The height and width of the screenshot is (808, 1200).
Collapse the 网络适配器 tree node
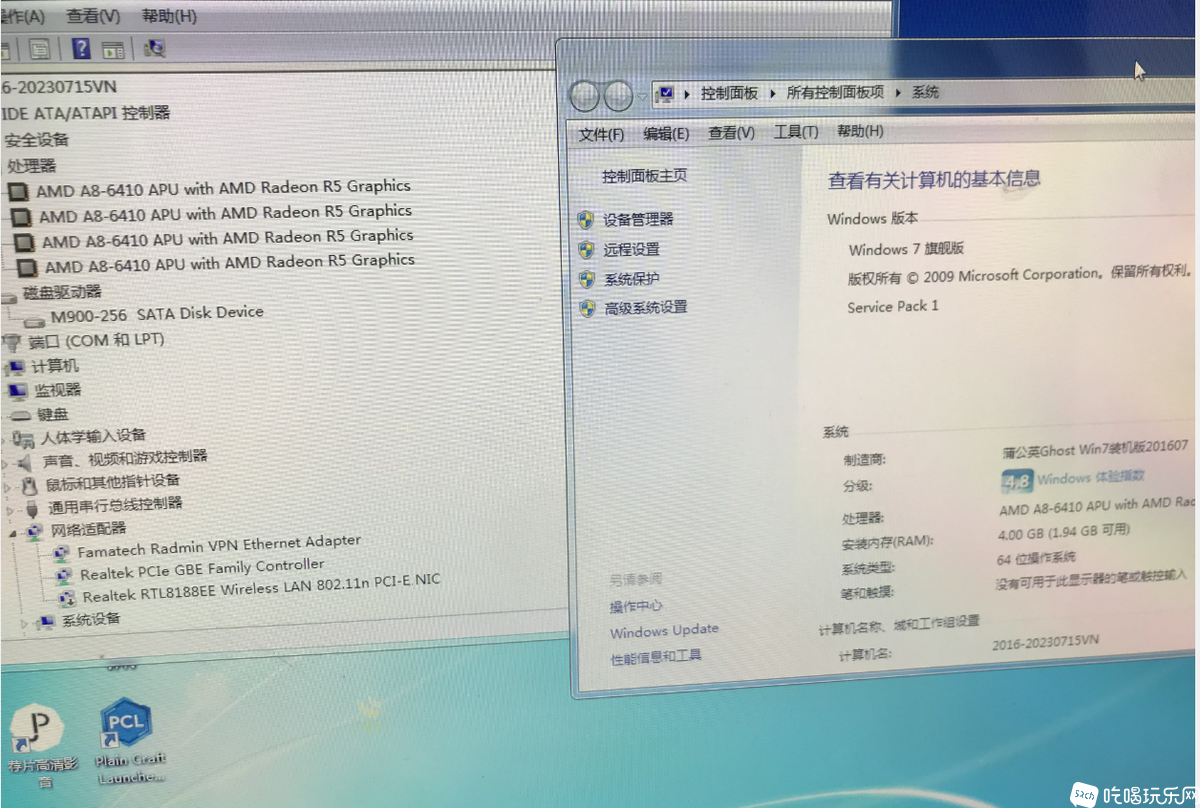pos(14,533)
